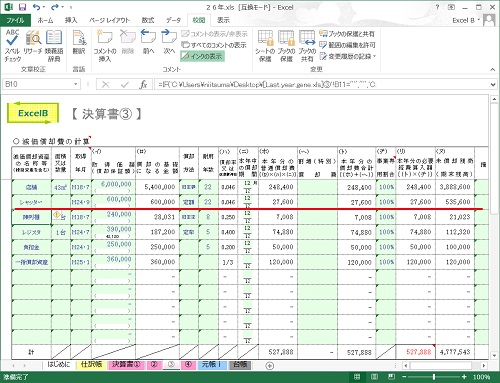Screen dimensions: 500x383
Task: Click the zoom in plus button
Action: pyautogui.click(x=464, y=377)
